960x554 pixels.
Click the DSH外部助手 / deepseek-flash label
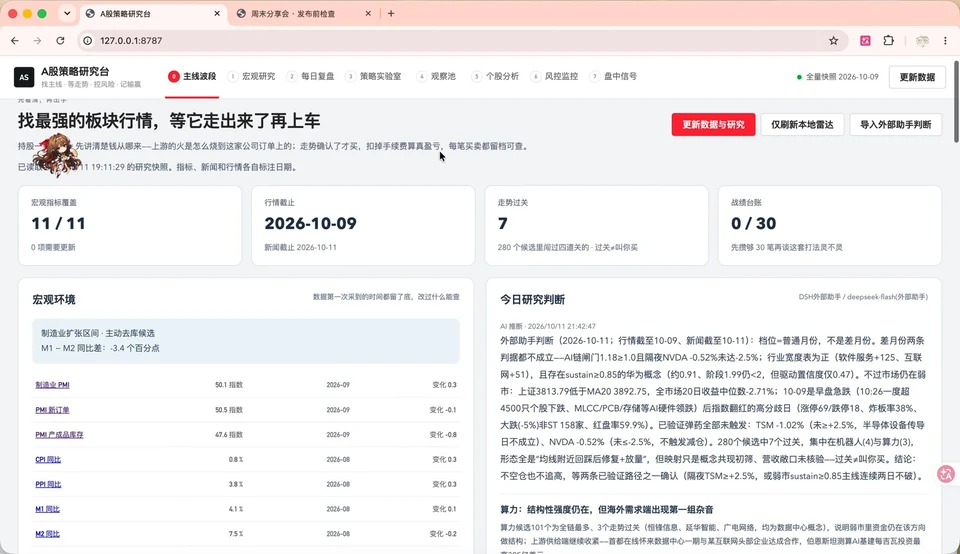pos(863,297)
